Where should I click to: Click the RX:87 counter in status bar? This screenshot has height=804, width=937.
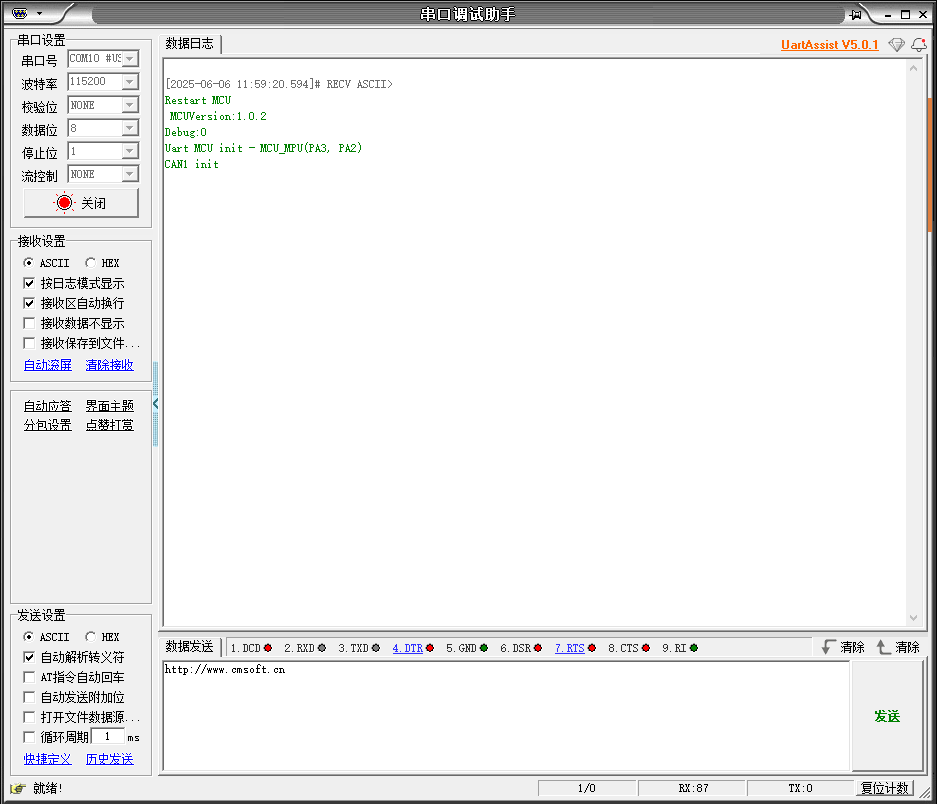click(x=693, y=788)
